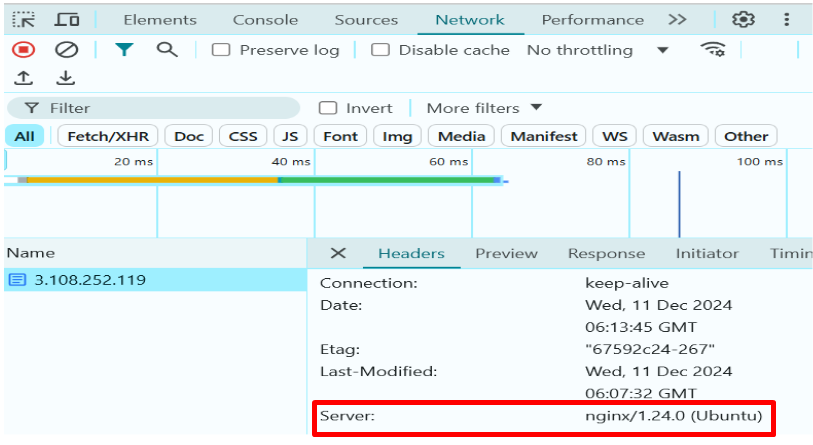Screen dimensions: 813x445
Task: Filter requests by Fetch/XHR
Action: coord(108,136)
